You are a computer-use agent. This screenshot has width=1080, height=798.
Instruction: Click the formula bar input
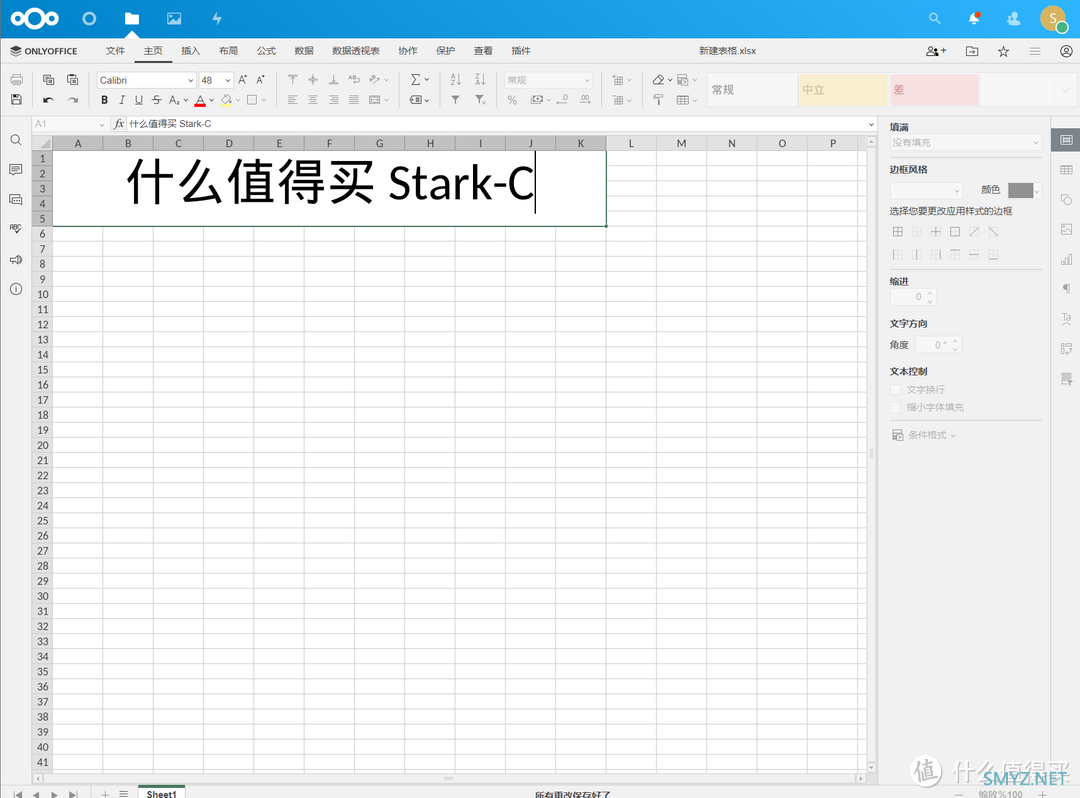coord(496,124)
